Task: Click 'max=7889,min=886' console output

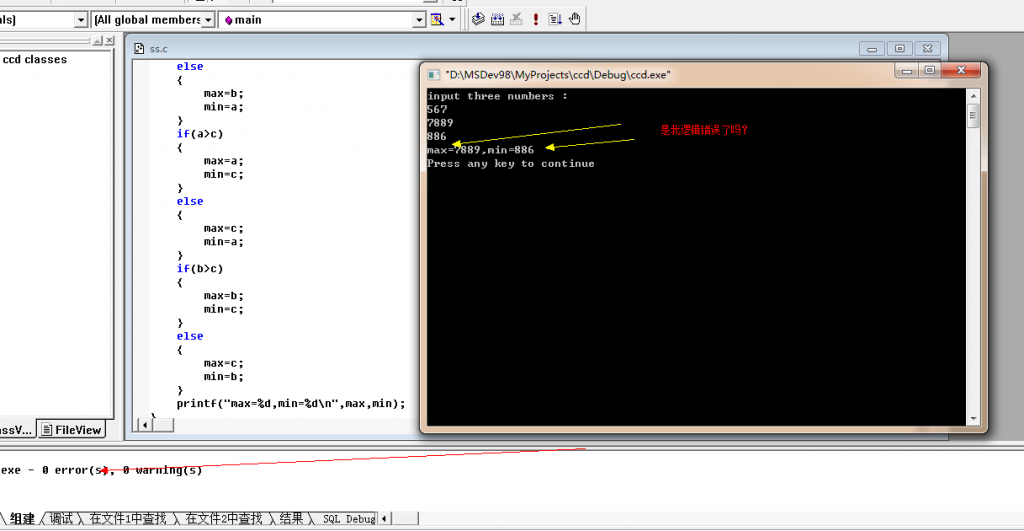Action: 480,150
